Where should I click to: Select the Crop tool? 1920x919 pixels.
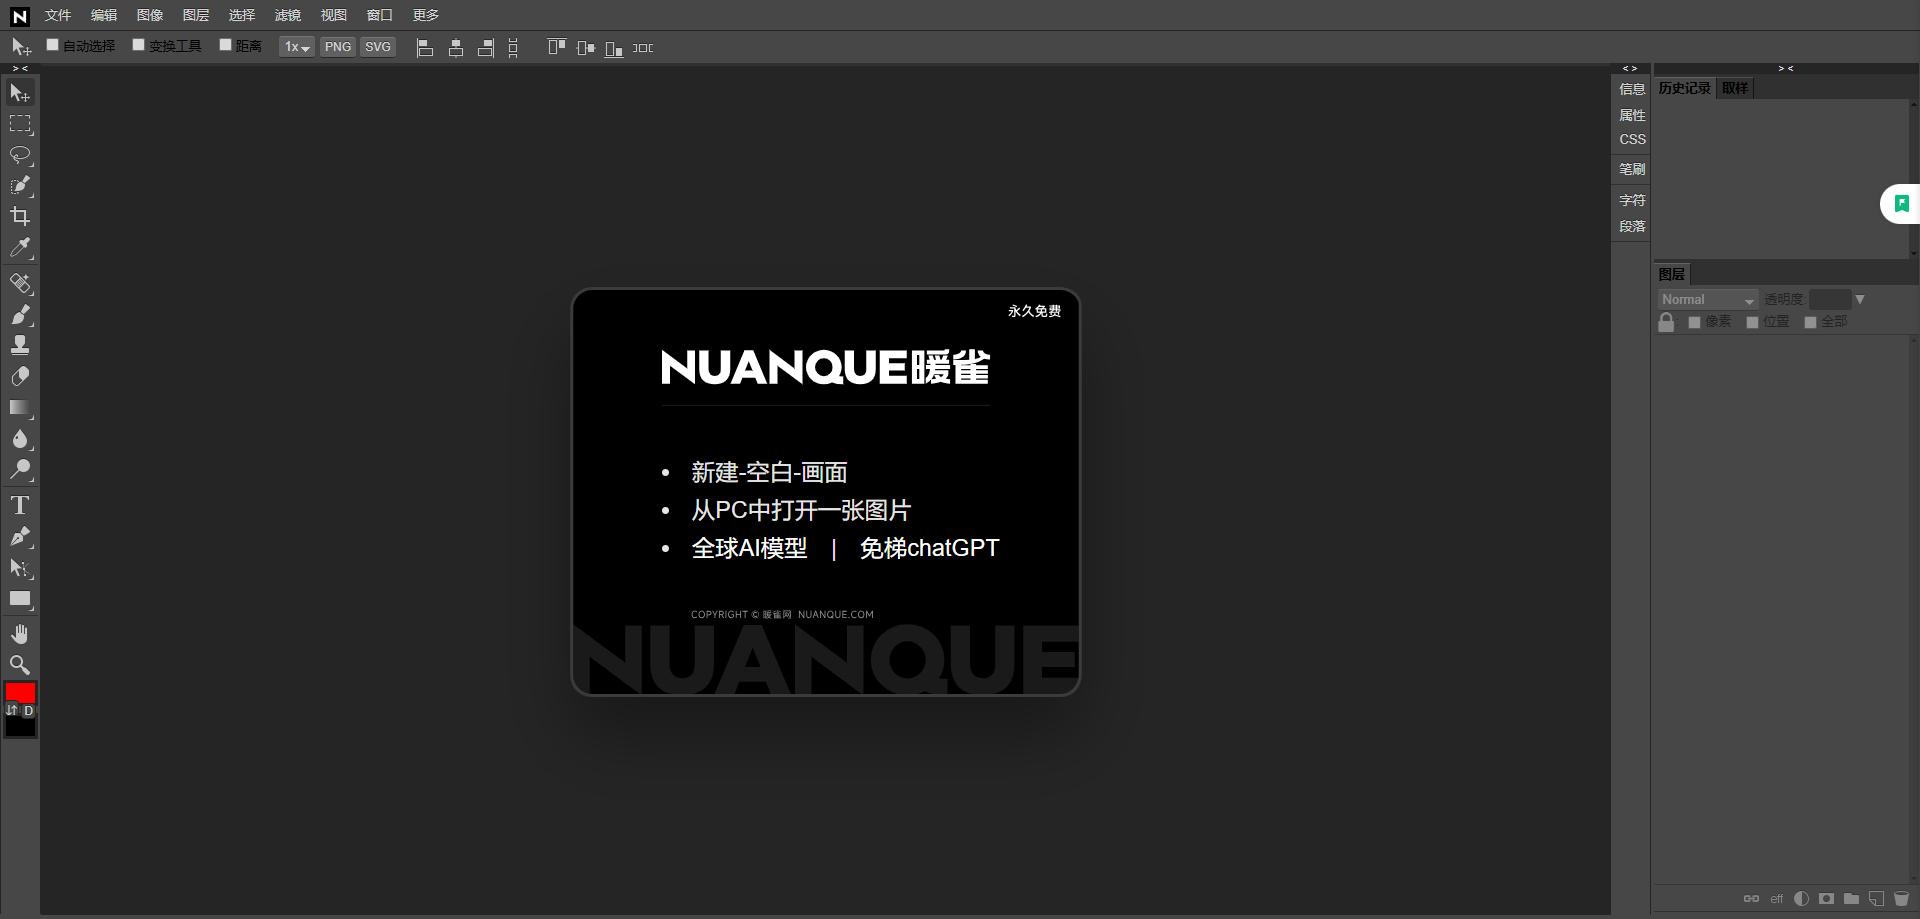click(20, 217)
